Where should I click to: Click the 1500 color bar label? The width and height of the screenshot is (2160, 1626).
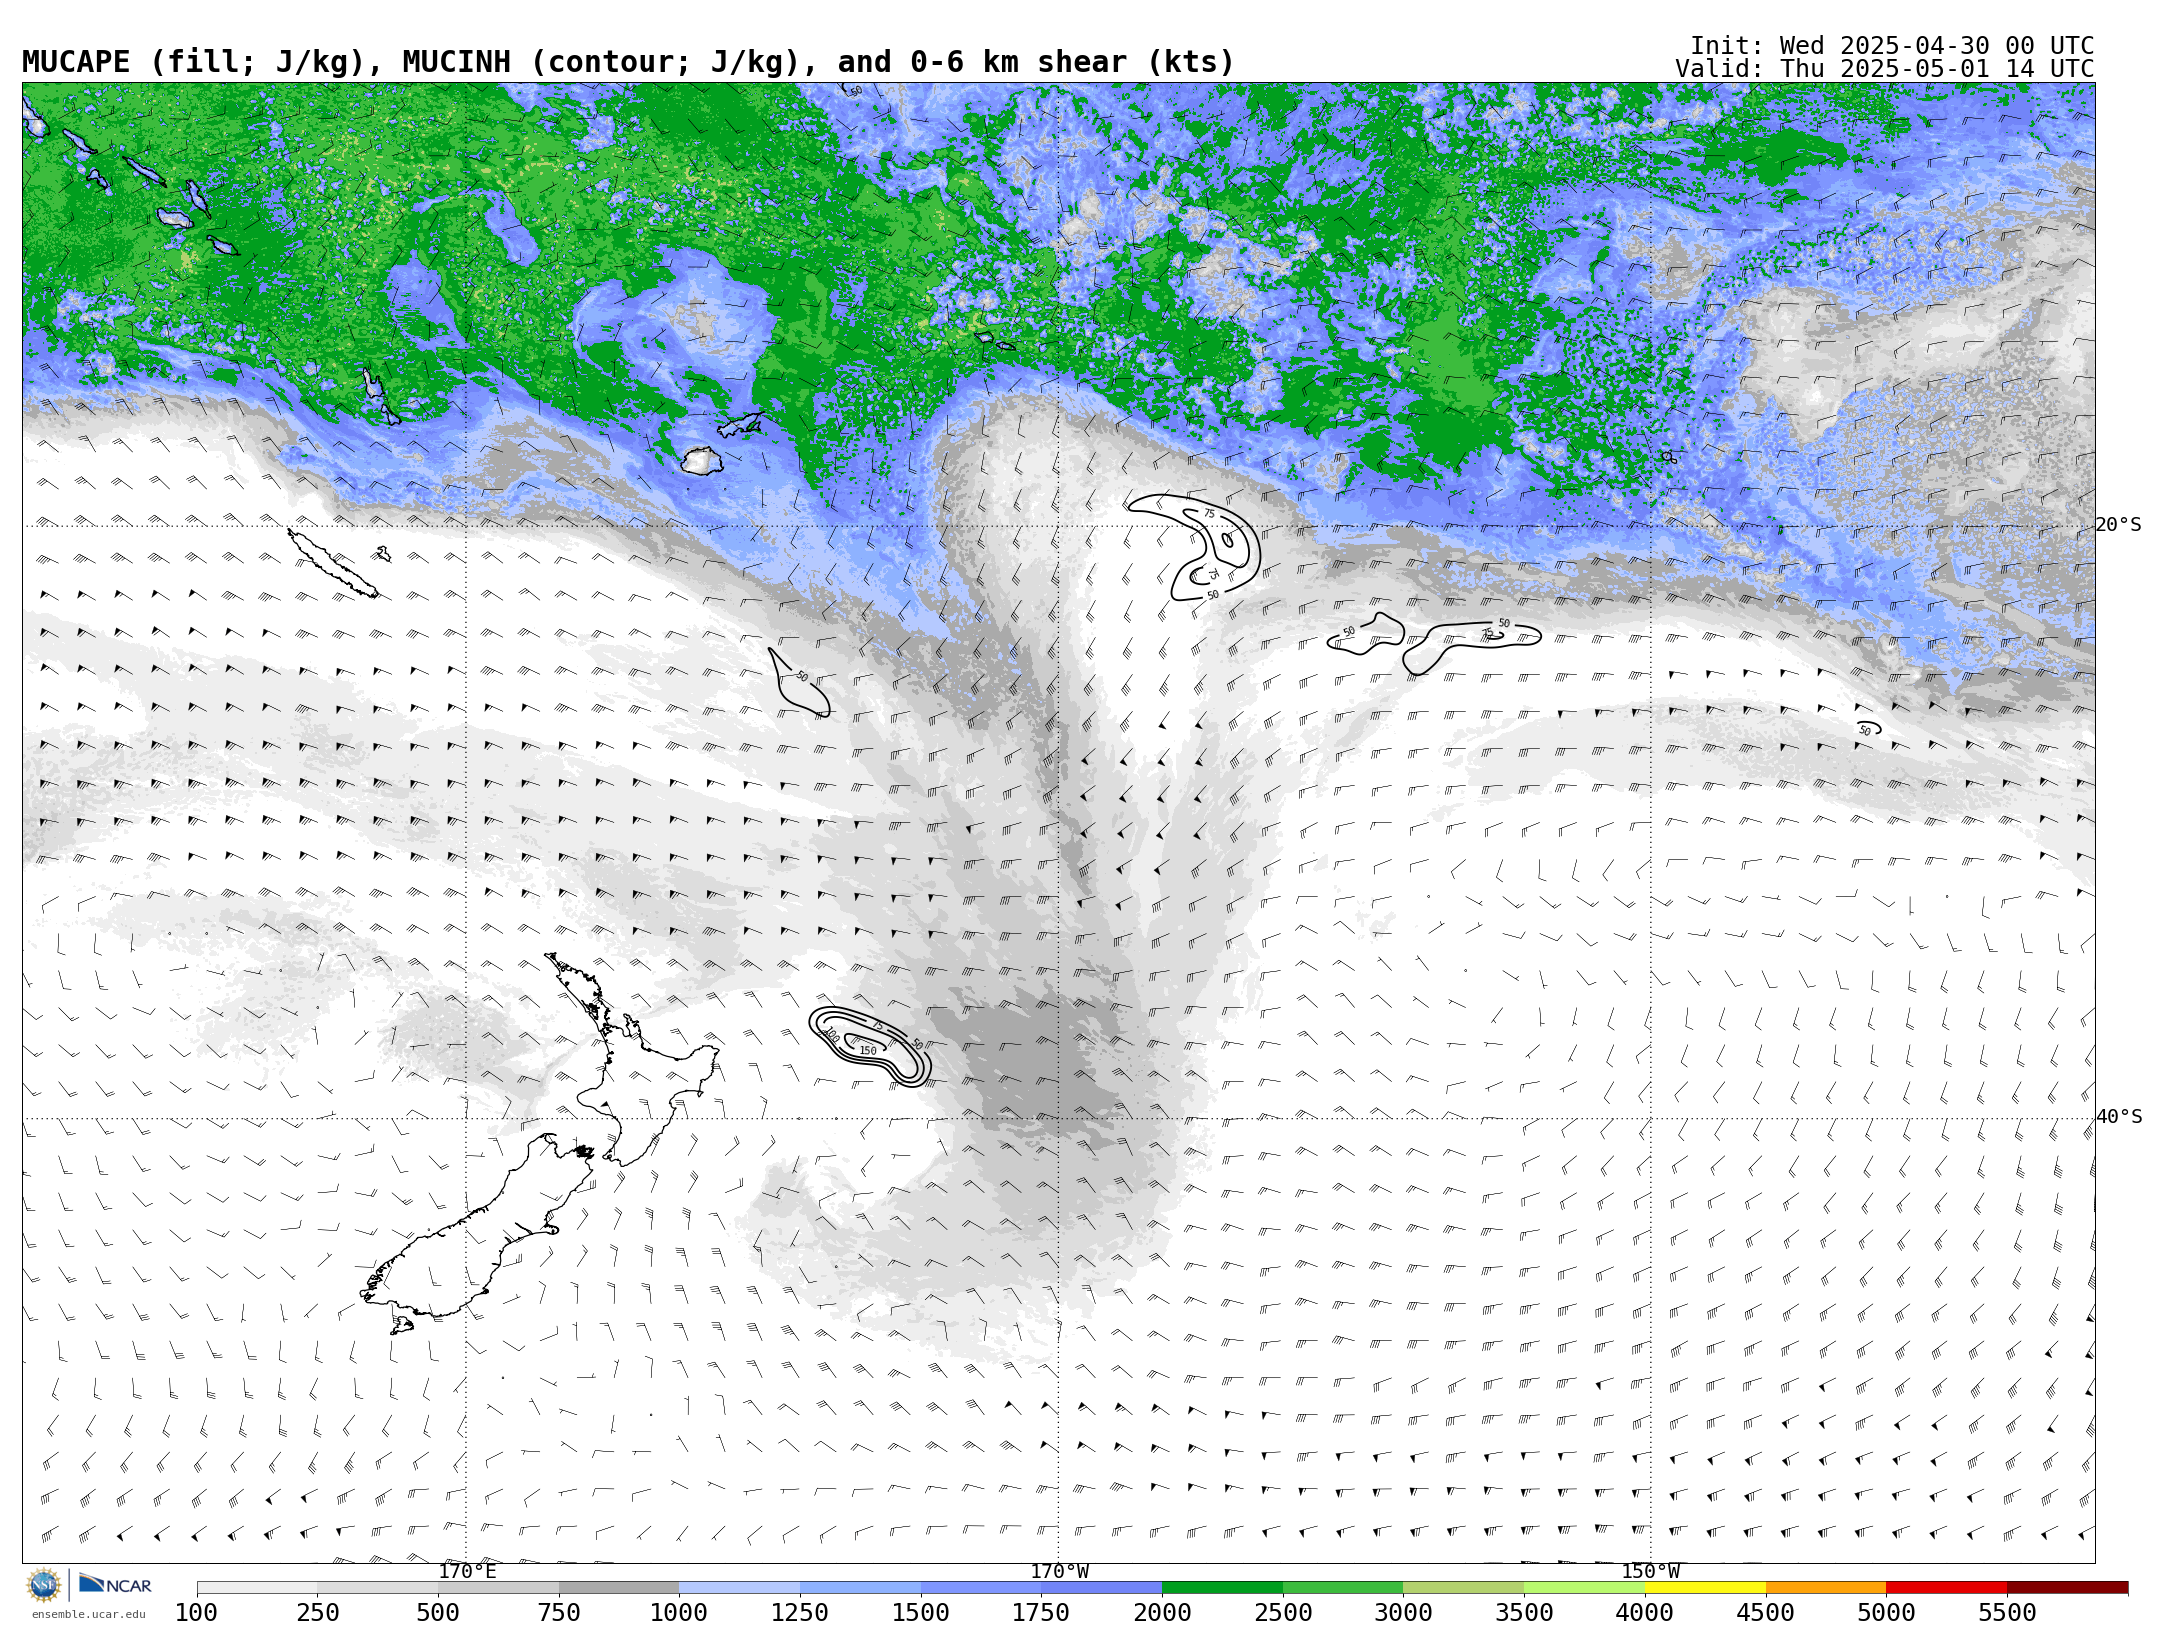(921, 1612)
